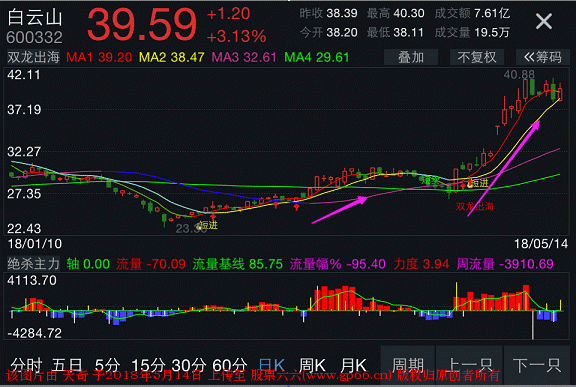Select the 日K daily candlestick tab
The image size is (576, 387).
pyautogui.click(x=272, y=365)
